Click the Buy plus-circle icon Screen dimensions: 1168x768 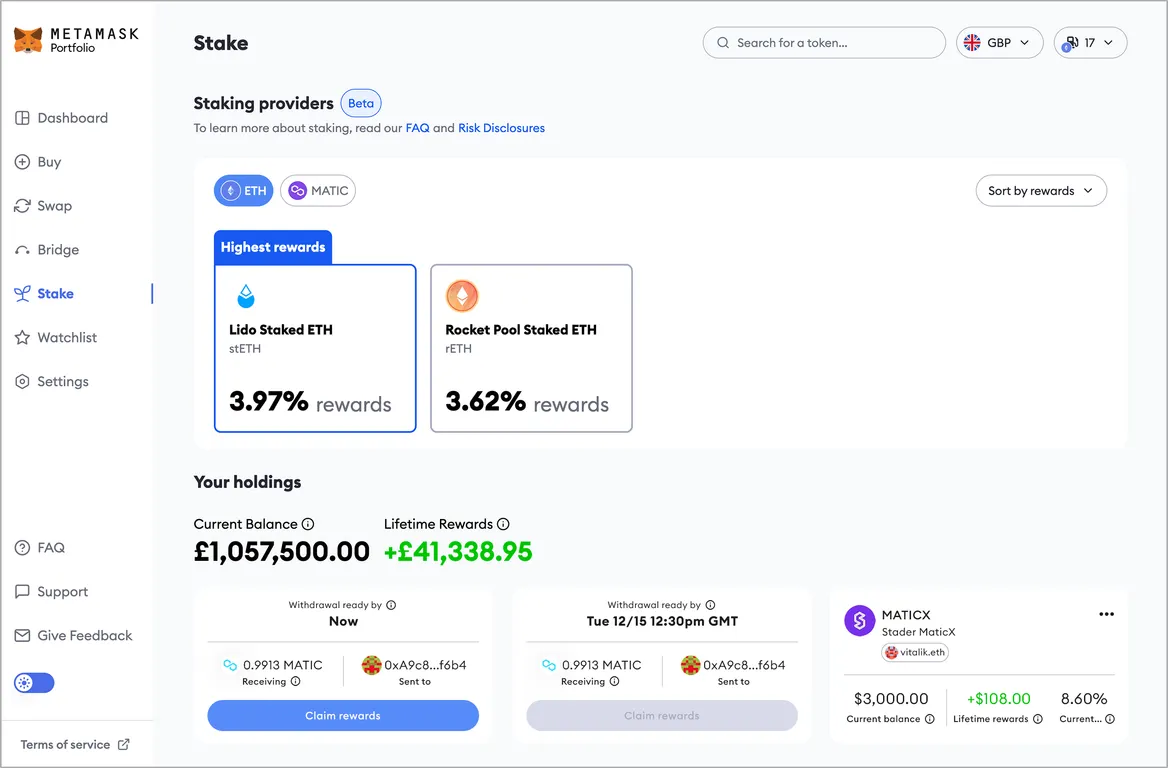tap(22, 162)
